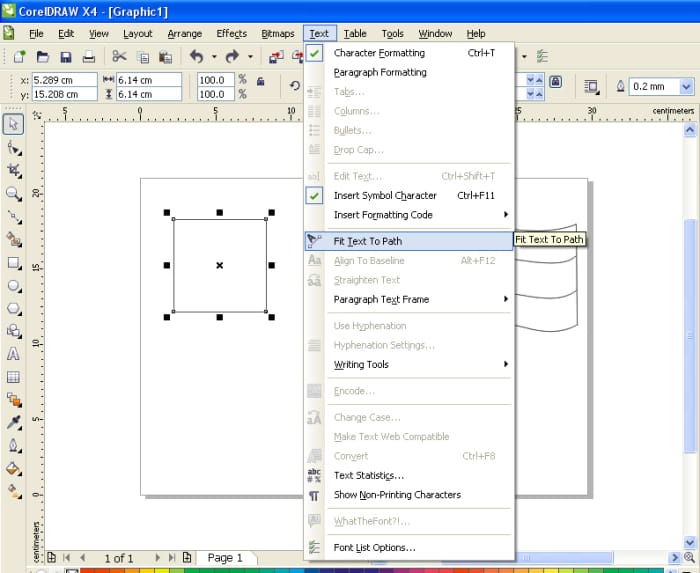
Task: Open the outline width 0.2 mm dropdown
Action: tap(686, 87)
